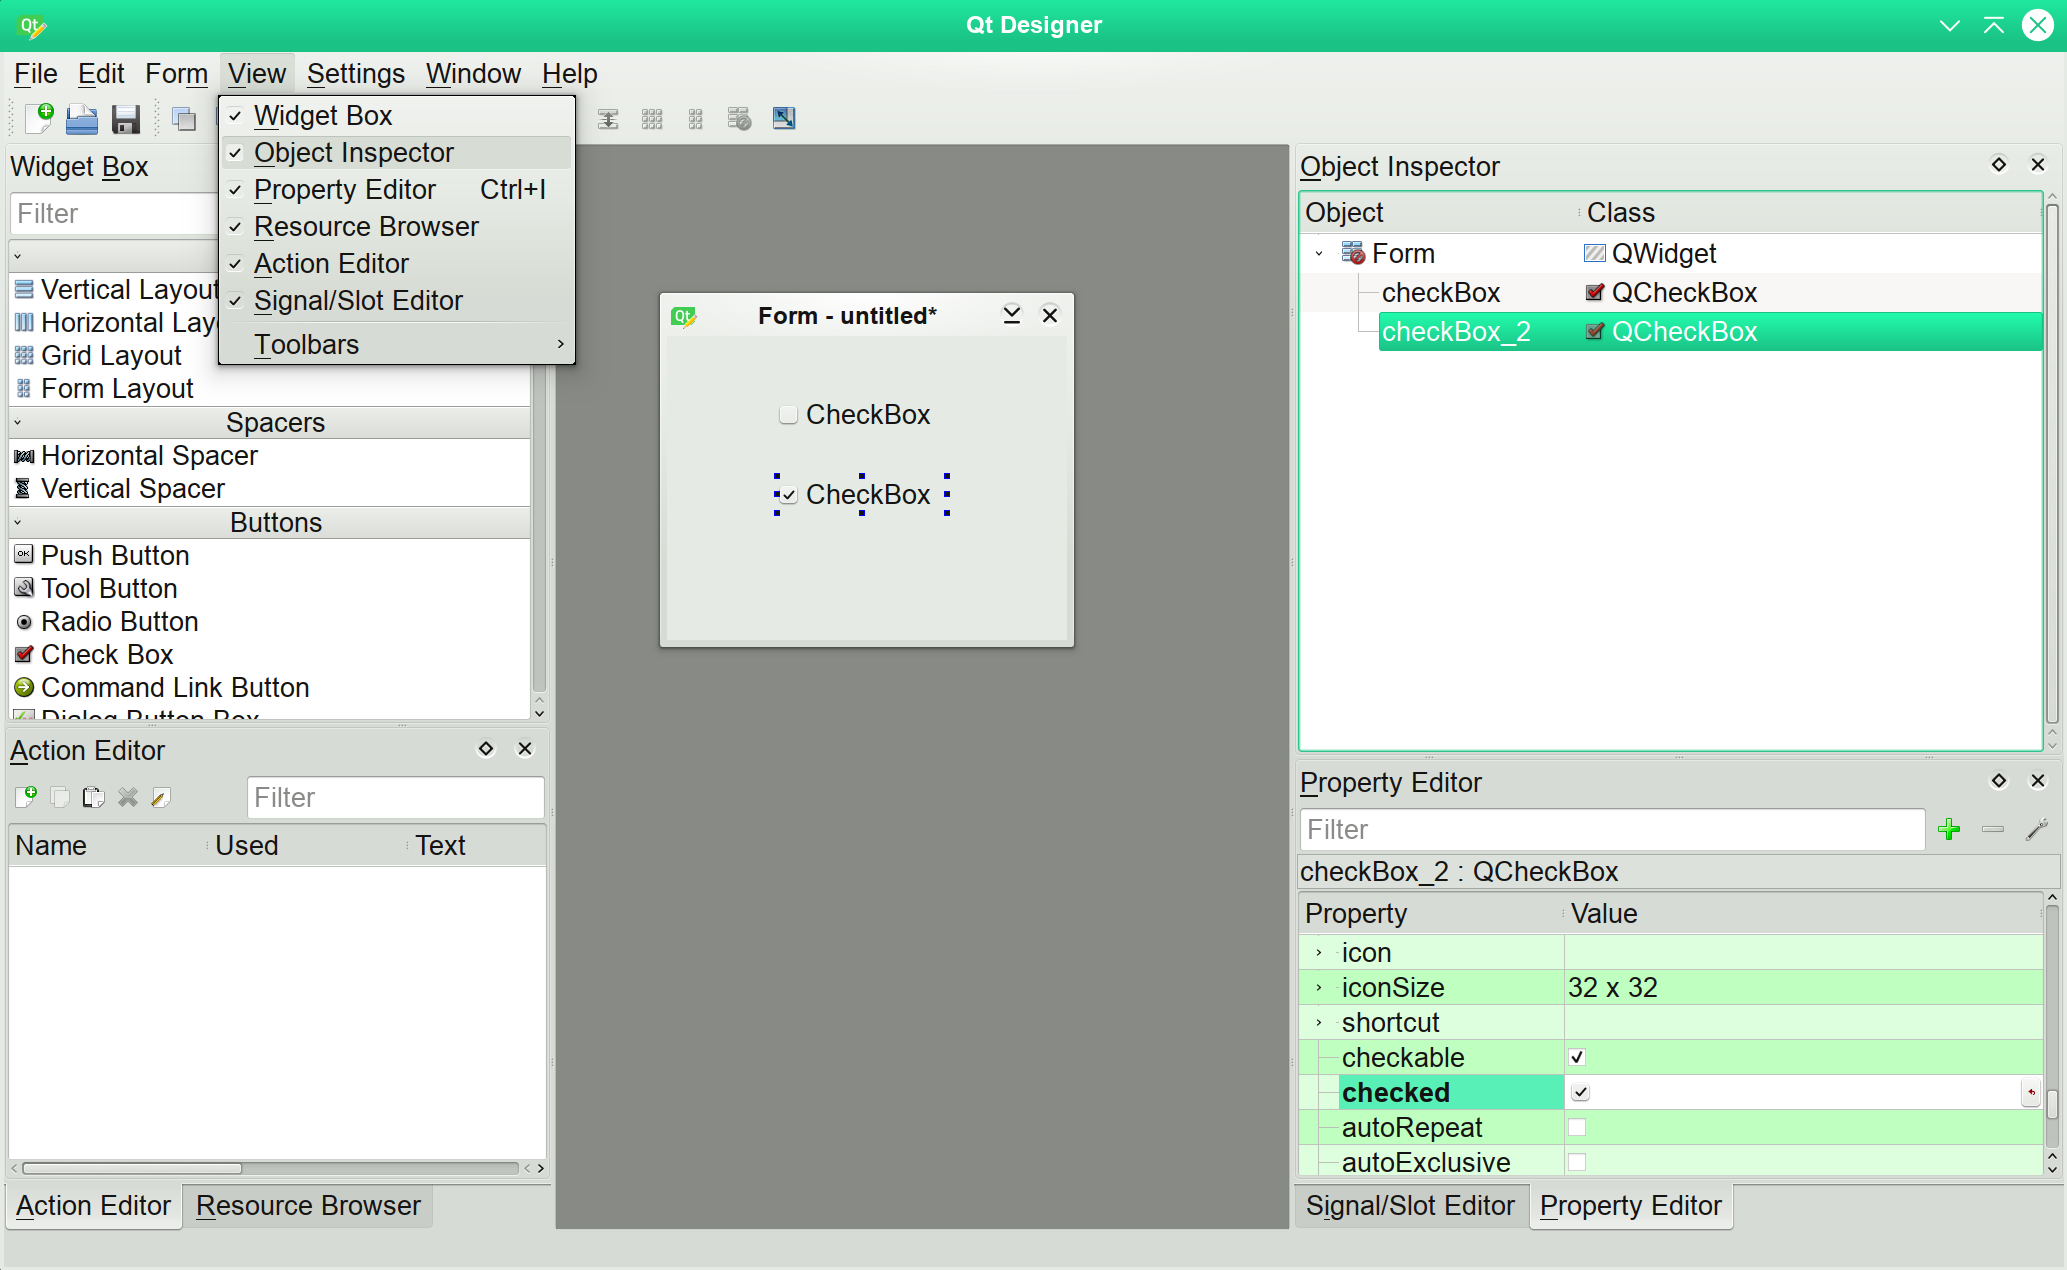Toggle the checked property checkbox

[1580, 1092]
